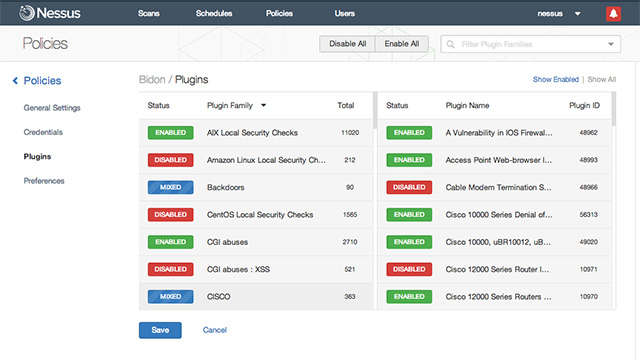Image resolution: width=640 pixels, height=360 pixels.
Task: Click plugin family list scrollbar
Action: point(375,110)
